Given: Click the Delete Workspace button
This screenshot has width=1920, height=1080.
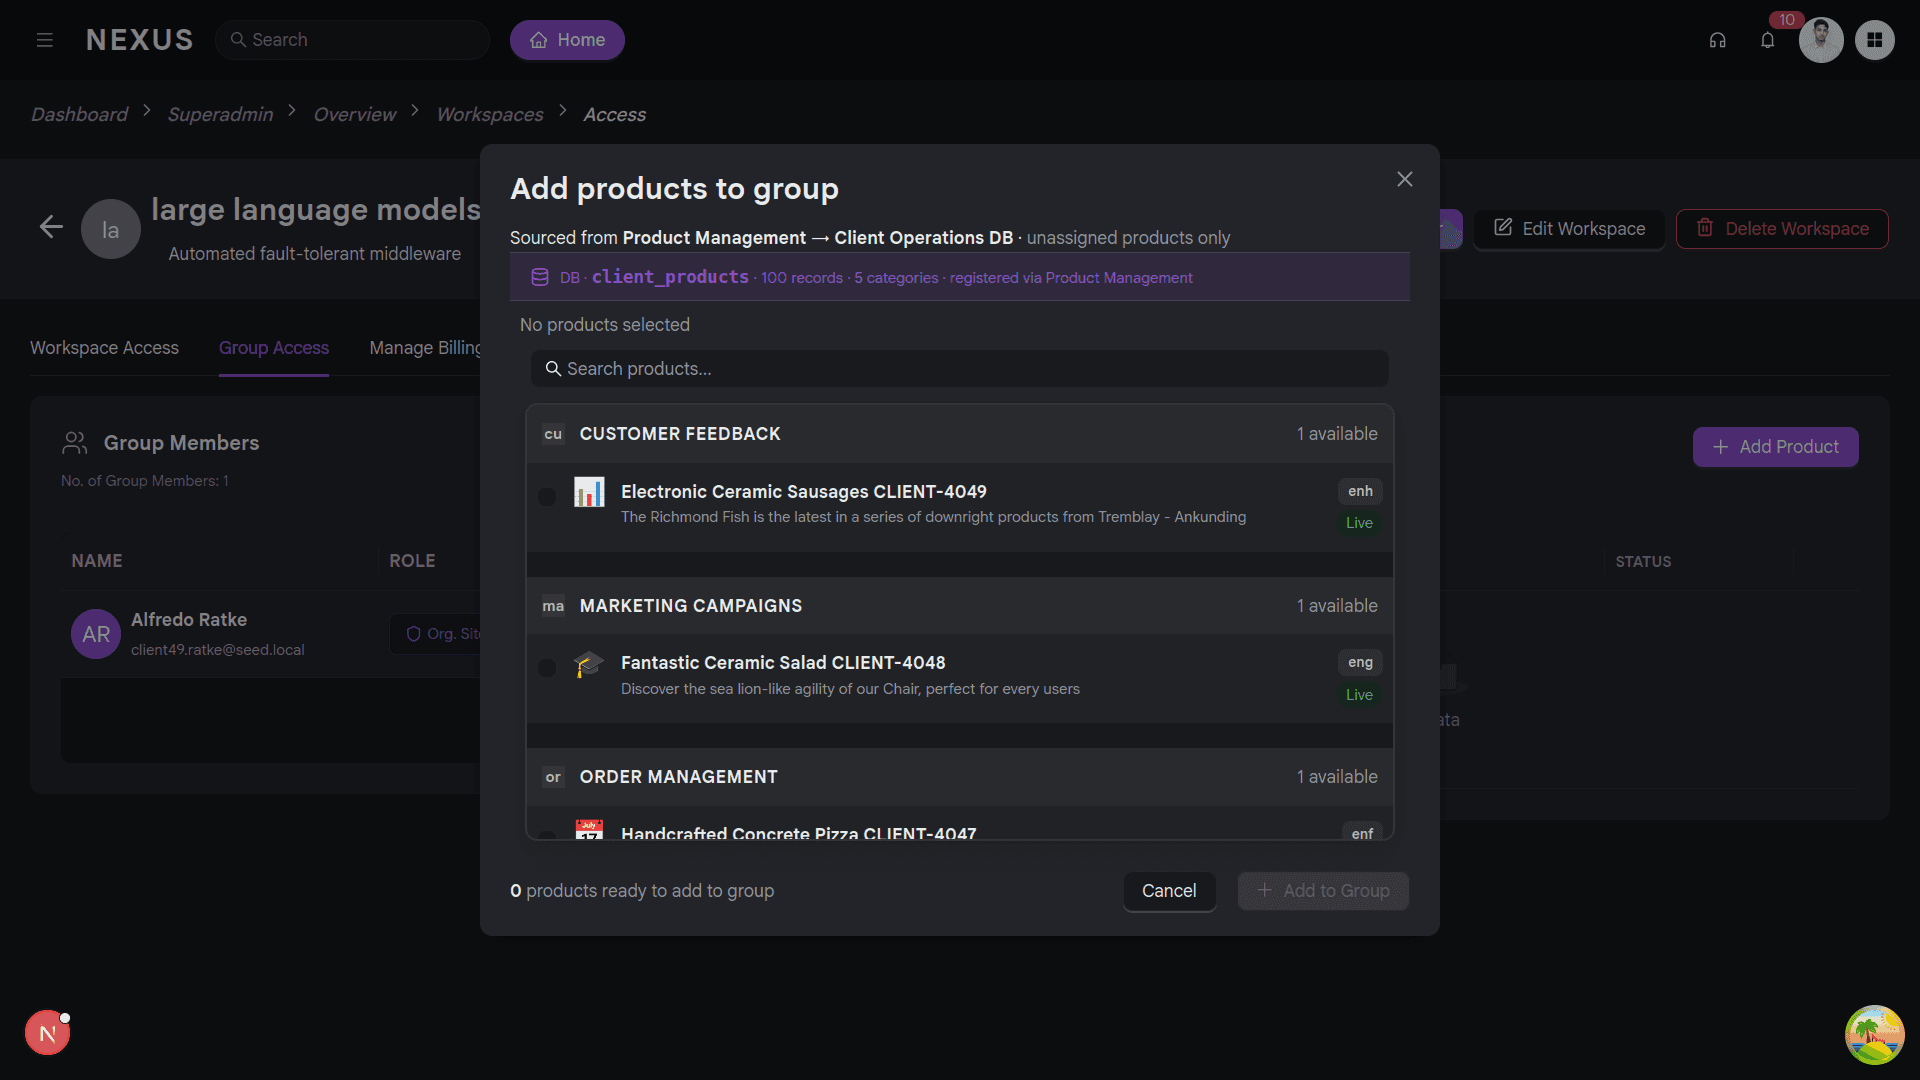Looking at the screenshot, I should [1782, 229].
